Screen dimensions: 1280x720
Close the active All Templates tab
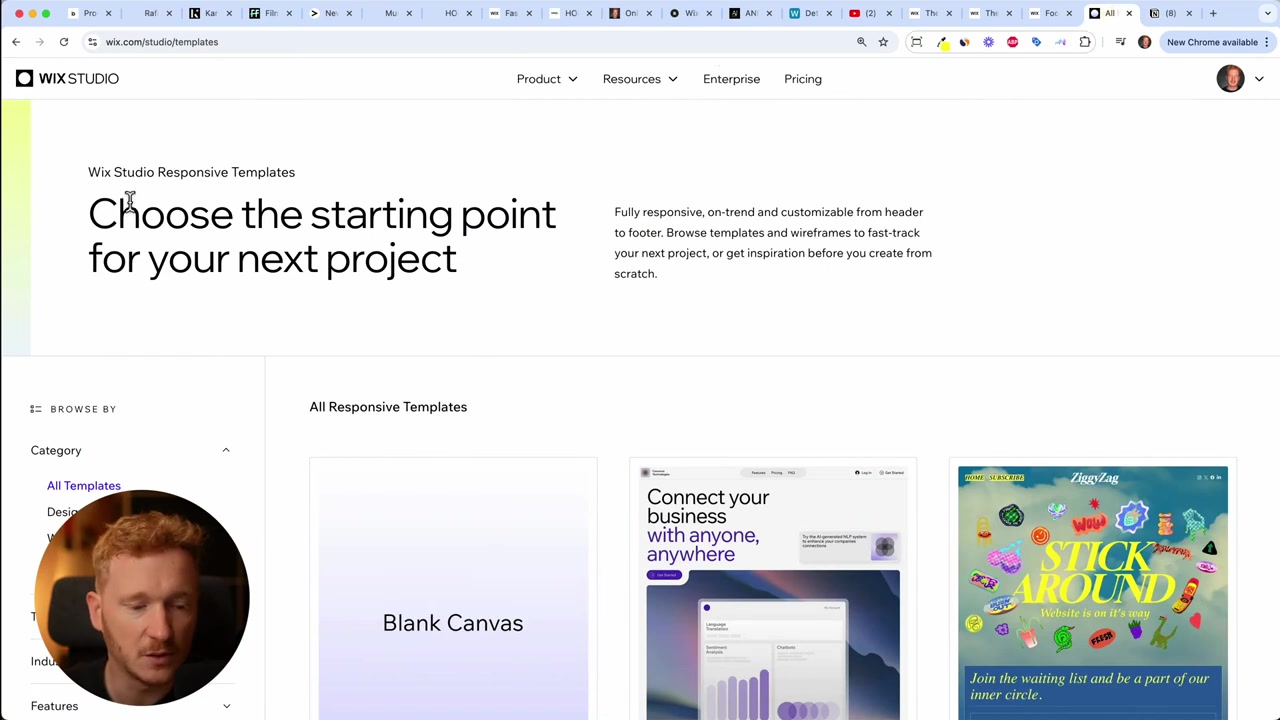click(1129, 13)
